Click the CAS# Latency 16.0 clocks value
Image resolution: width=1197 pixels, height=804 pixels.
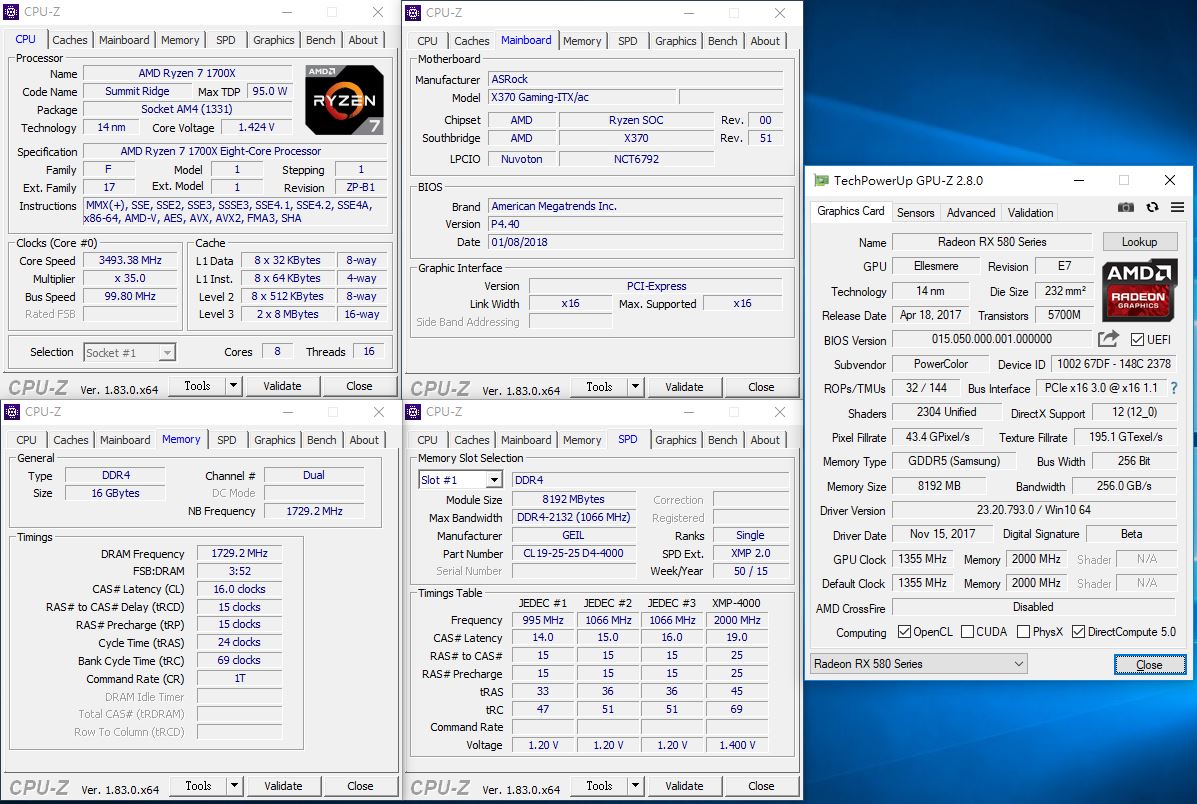click(239, 589)
